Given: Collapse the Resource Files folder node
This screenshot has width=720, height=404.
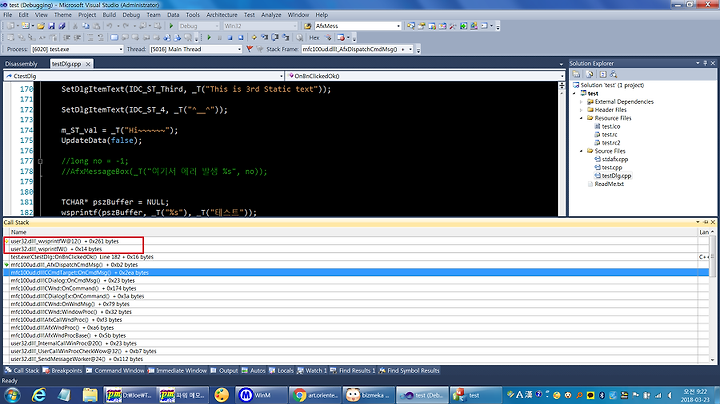Looking at the screenshot, I should tap(581, 118).
